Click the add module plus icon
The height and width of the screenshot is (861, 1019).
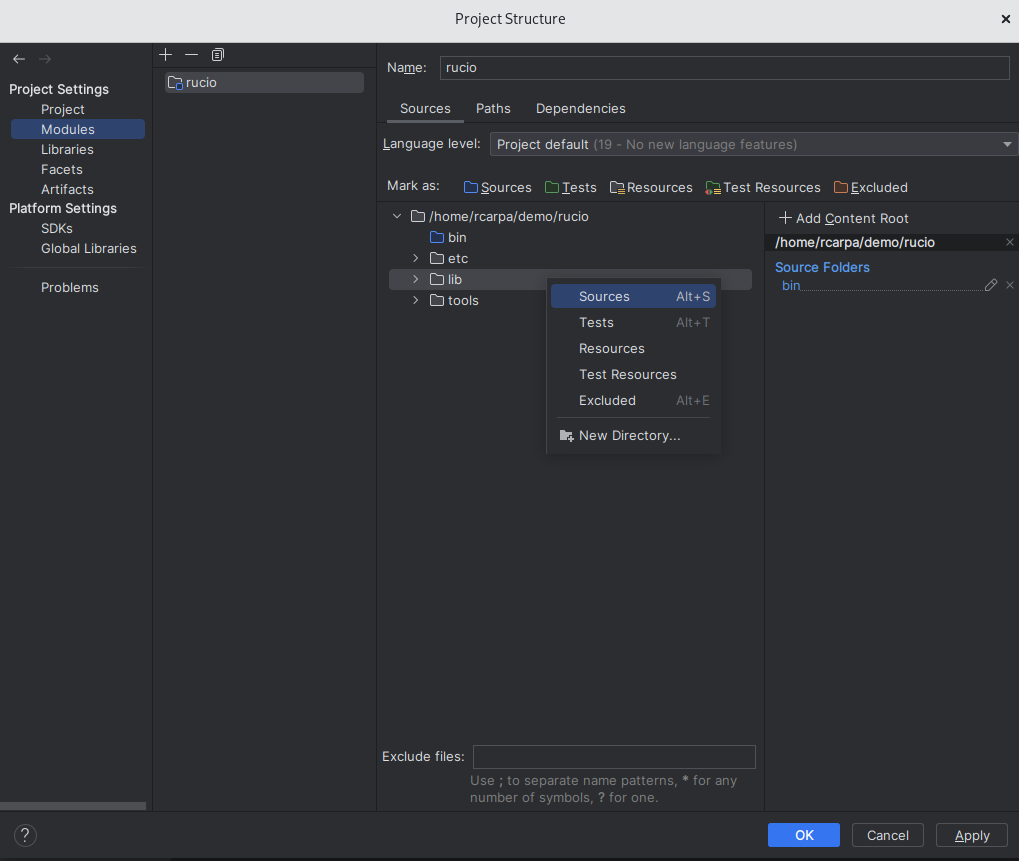166,55
